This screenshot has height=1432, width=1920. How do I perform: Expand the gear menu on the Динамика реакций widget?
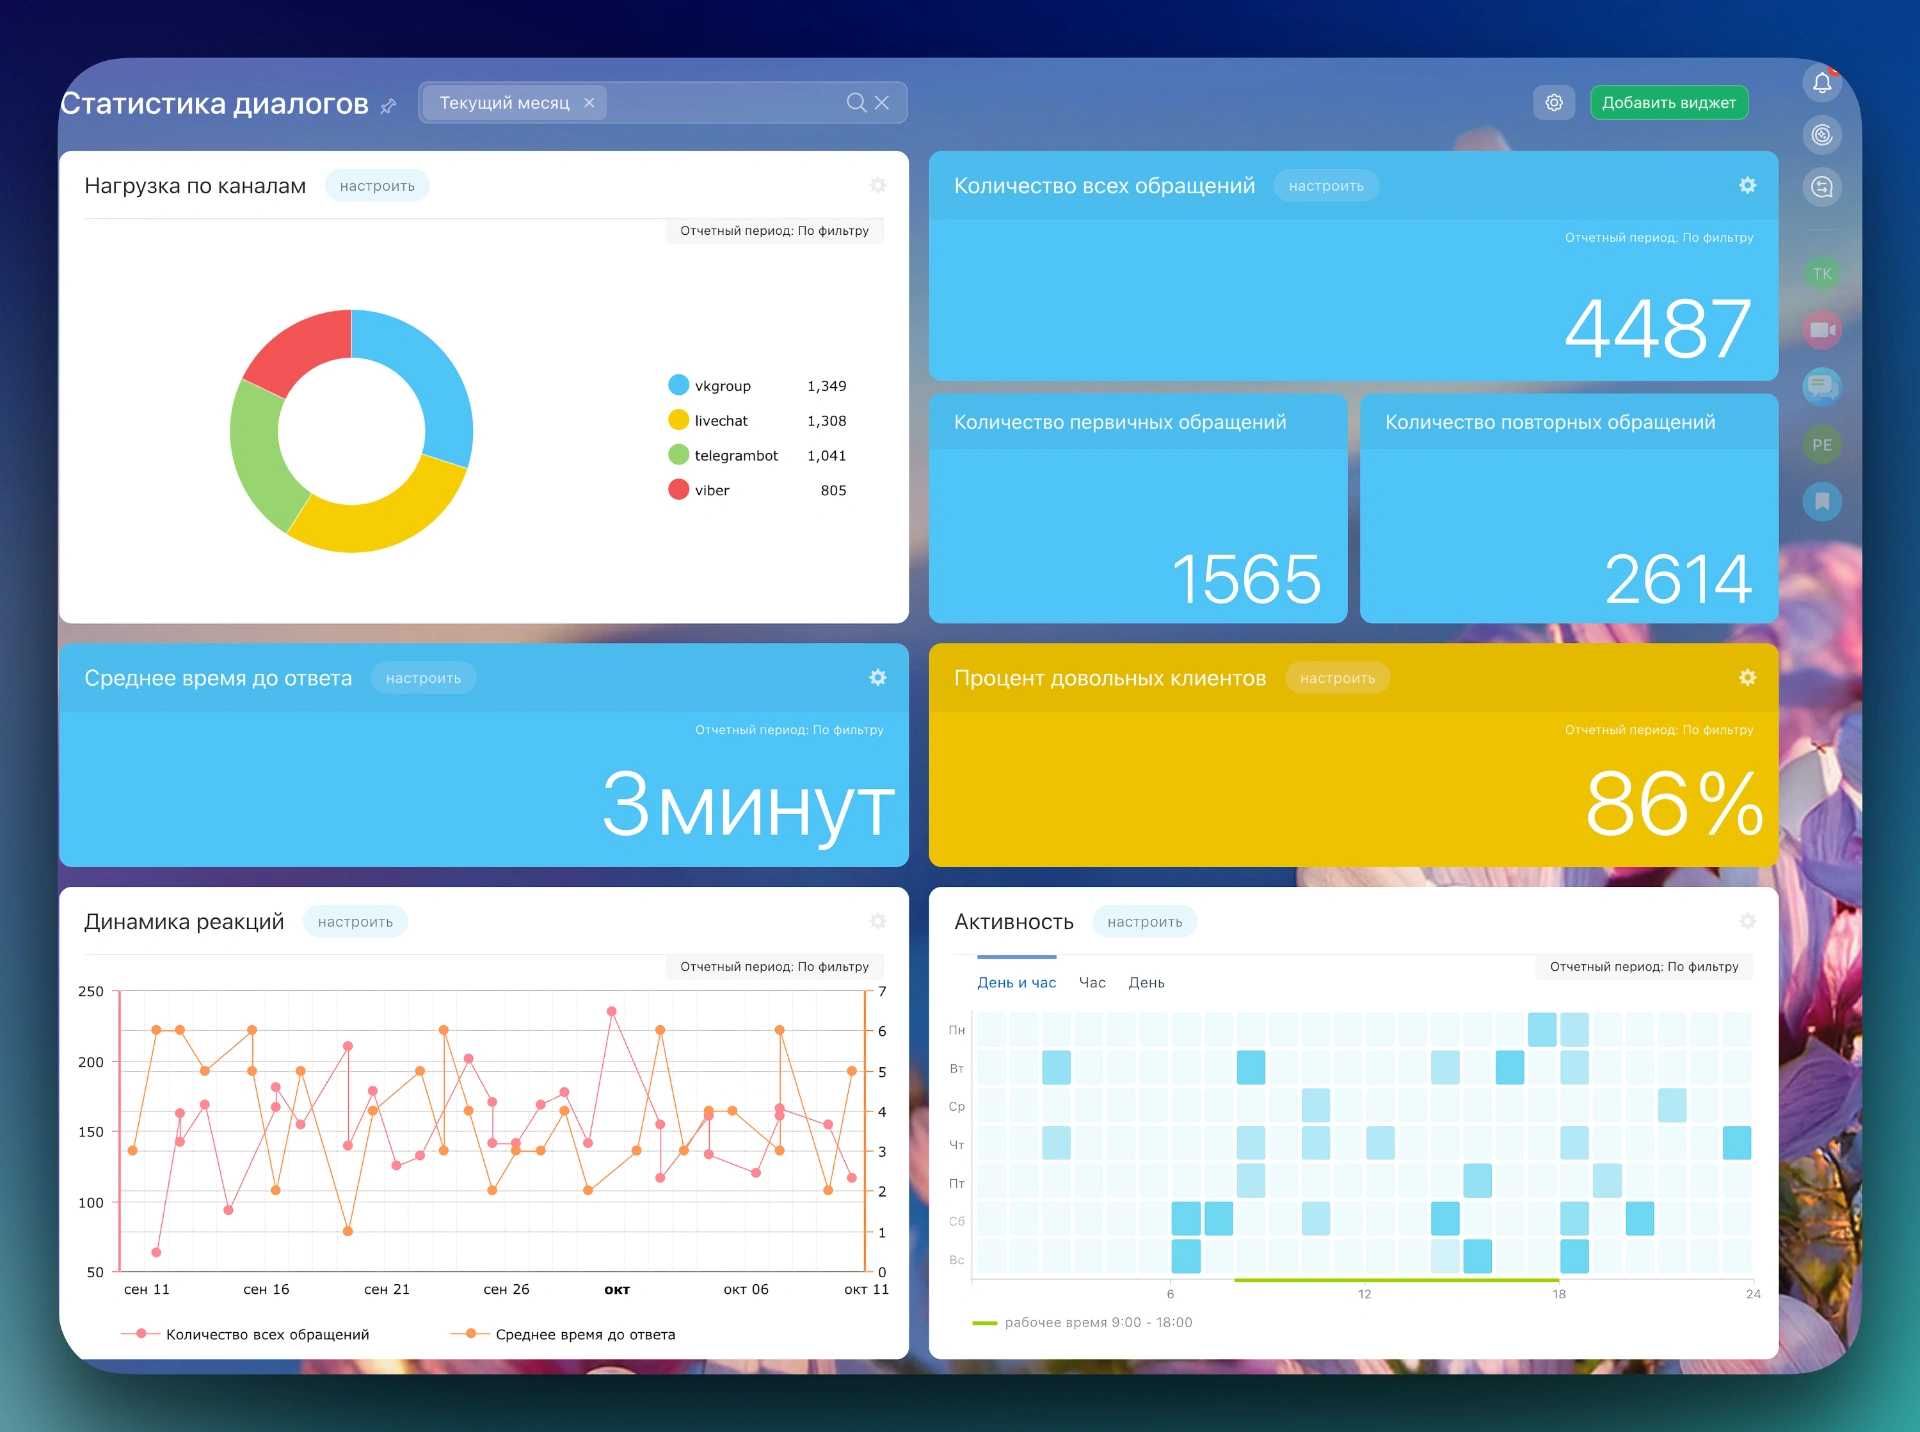pyautogui.click(x=877, y=921)
